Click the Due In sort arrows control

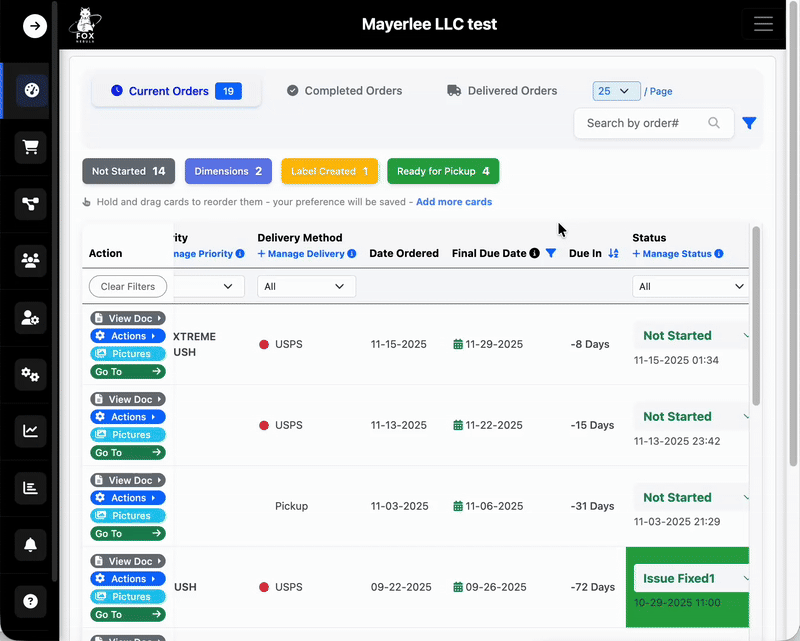click(x=616, y=253)
